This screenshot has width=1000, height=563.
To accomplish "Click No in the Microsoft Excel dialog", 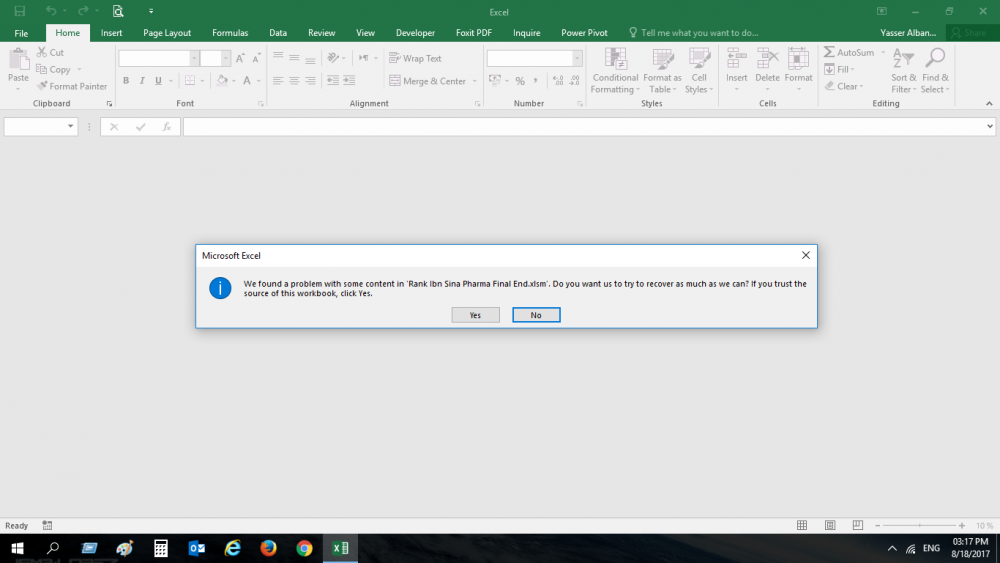I will pos(536,315).
